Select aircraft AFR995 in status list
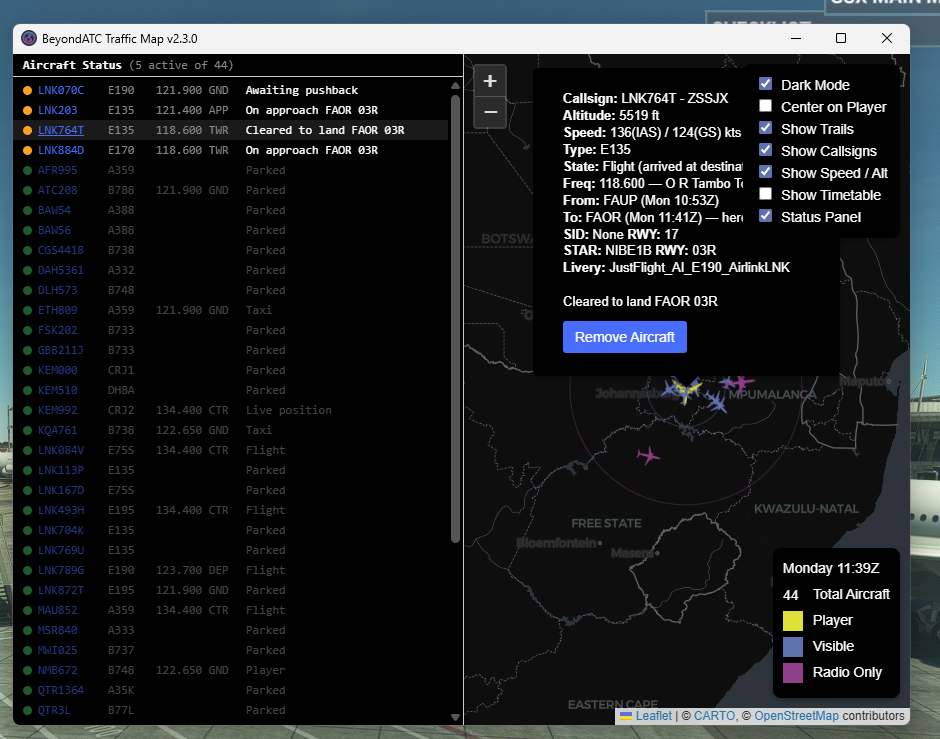This screenshot has height=739, width=940. pos(58,170)
